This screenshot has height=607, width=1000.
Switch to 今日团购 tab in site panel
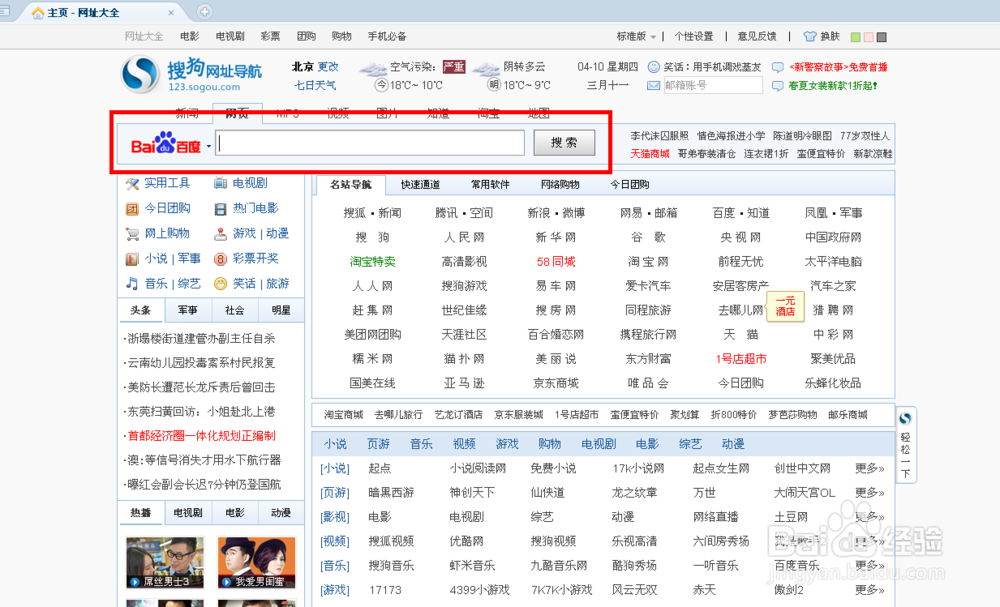629,184
